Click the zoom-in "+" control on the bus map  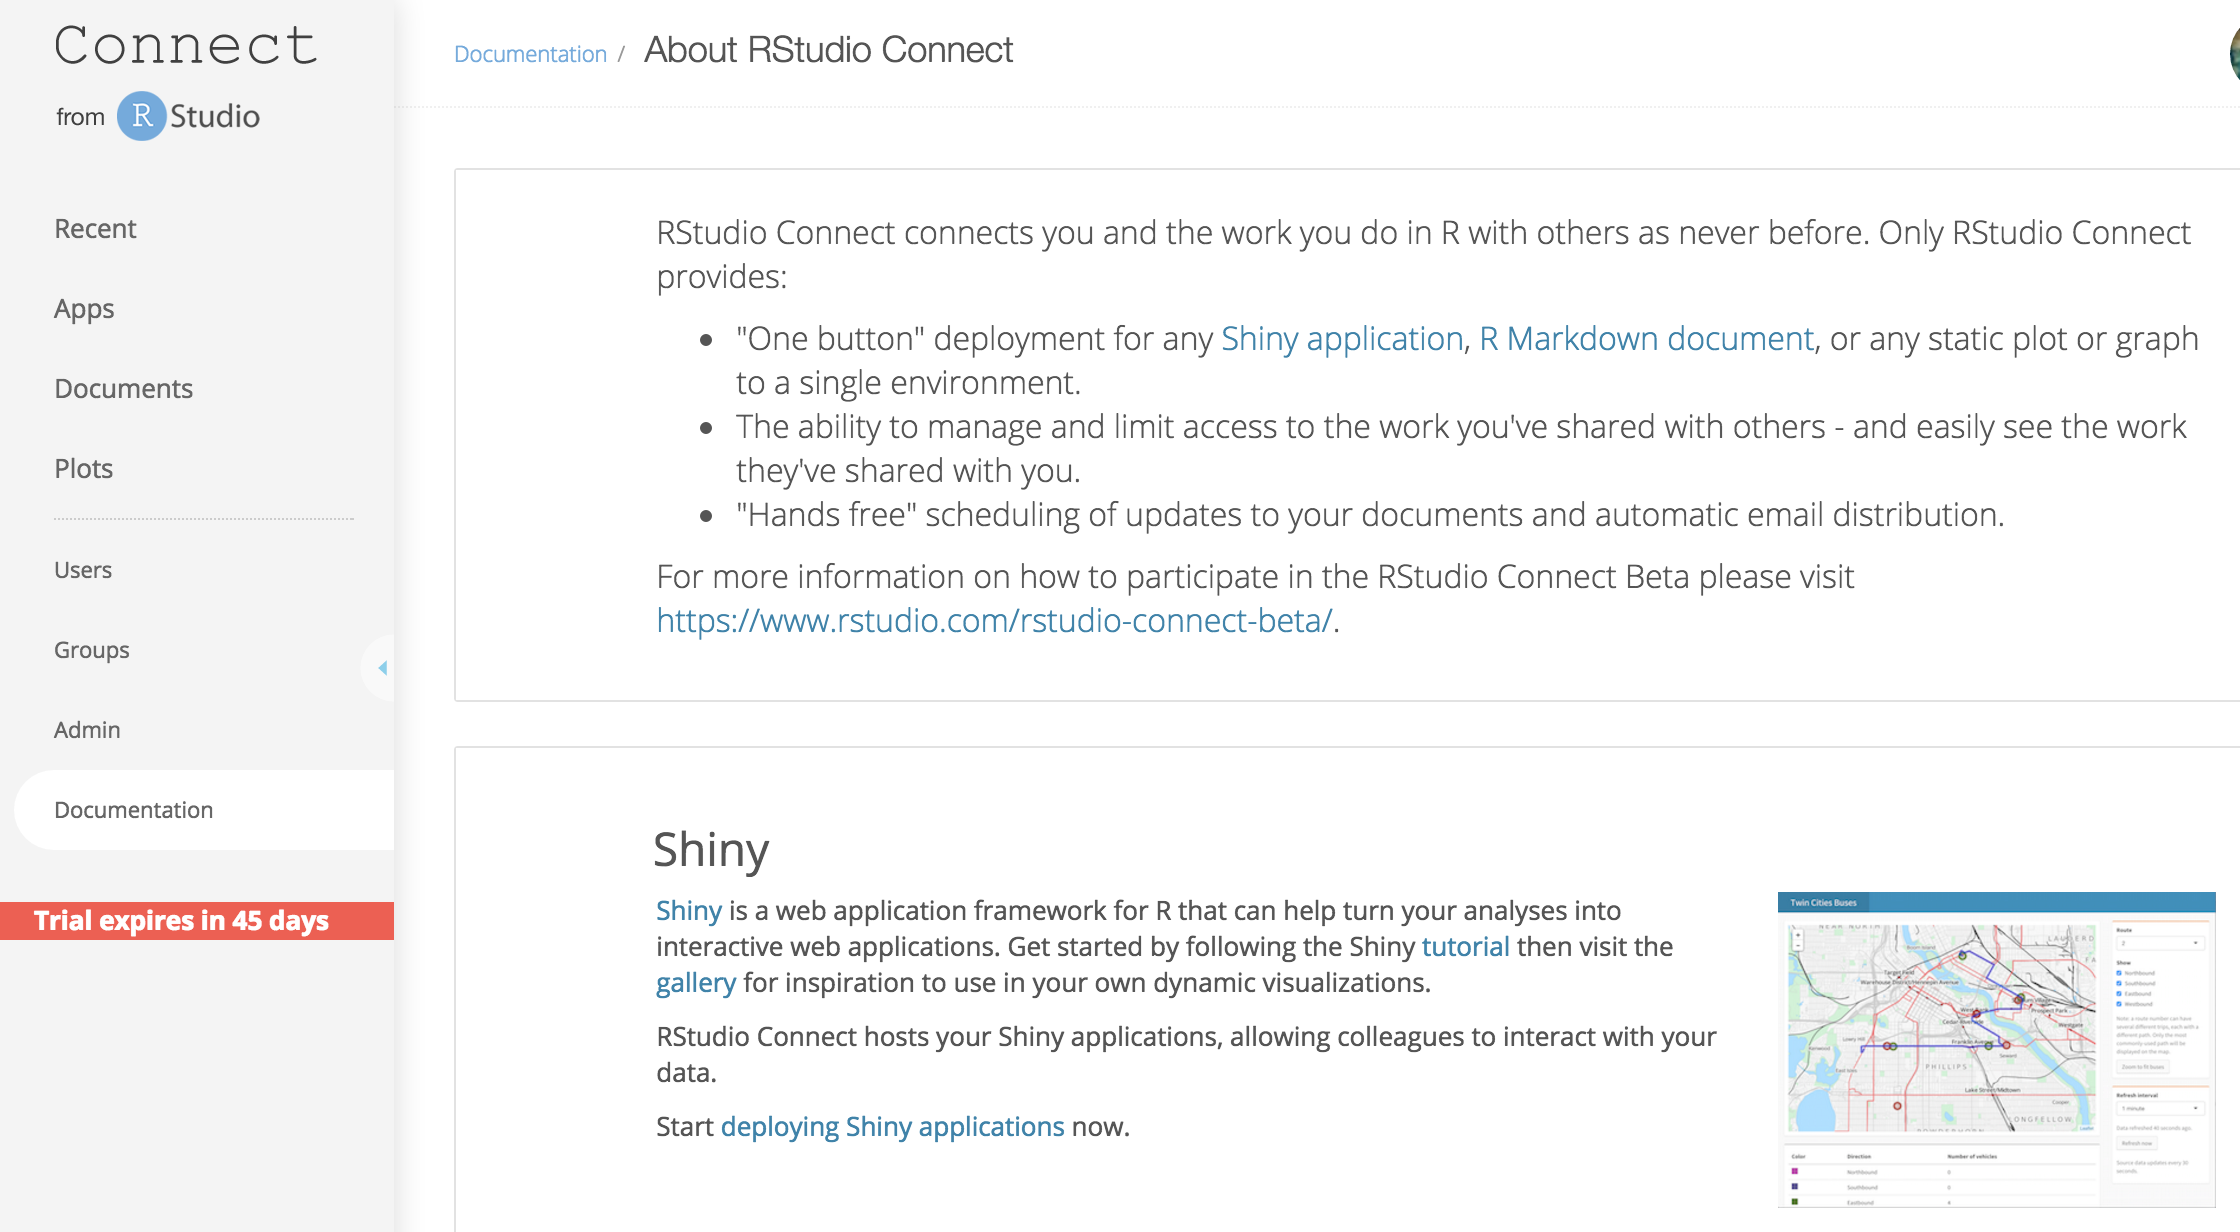(x=1798, y=934)
